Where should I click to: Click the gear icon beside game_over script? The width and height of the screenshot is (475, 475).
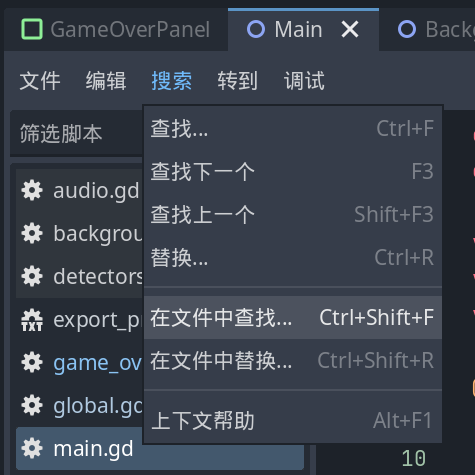(x=32, y=363)
